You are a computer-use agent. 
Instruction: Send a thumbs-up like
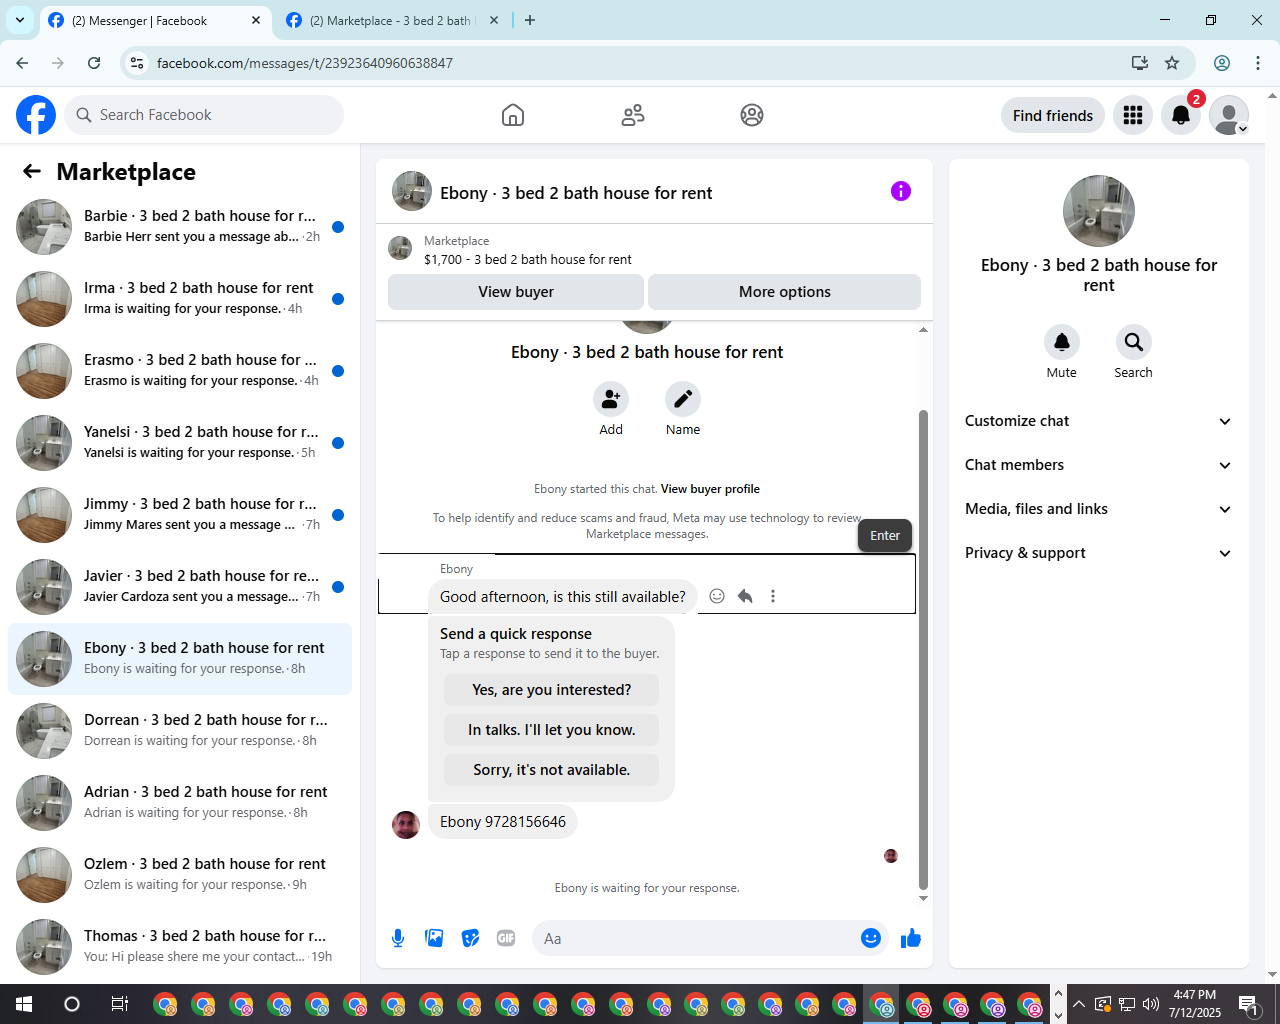click(911, 938)
